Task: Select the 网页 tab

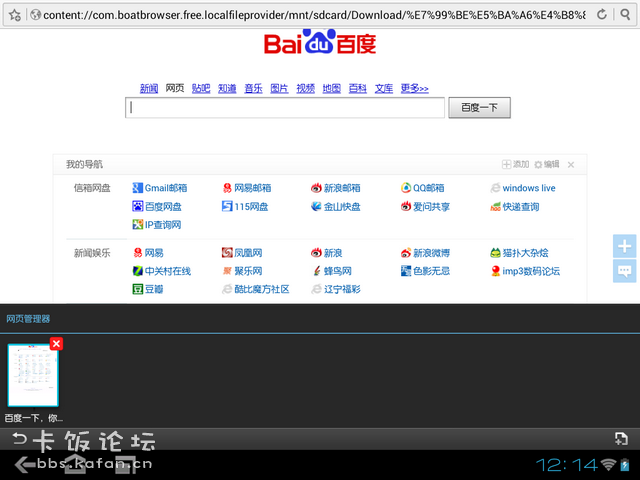Action: pyautogui.click(x=175, y=88)
